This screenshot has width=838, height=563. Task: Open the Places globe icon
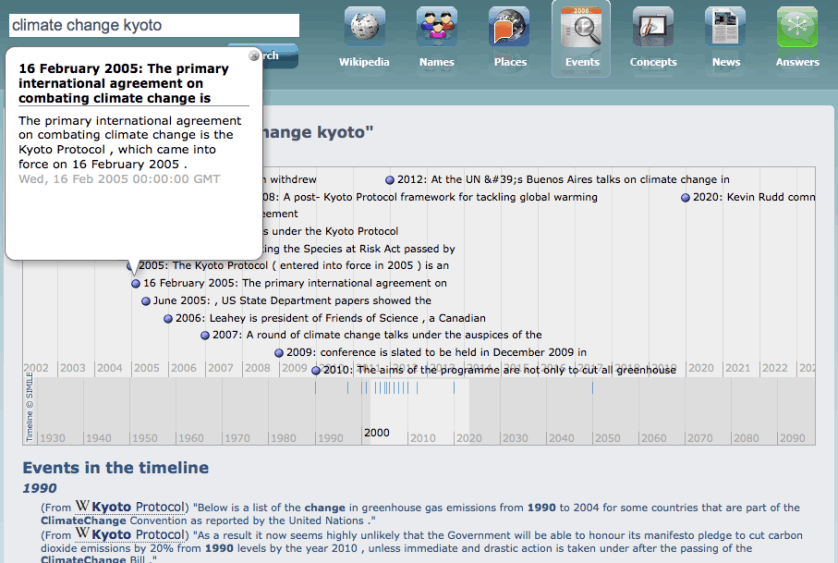[x=510, y=28]
